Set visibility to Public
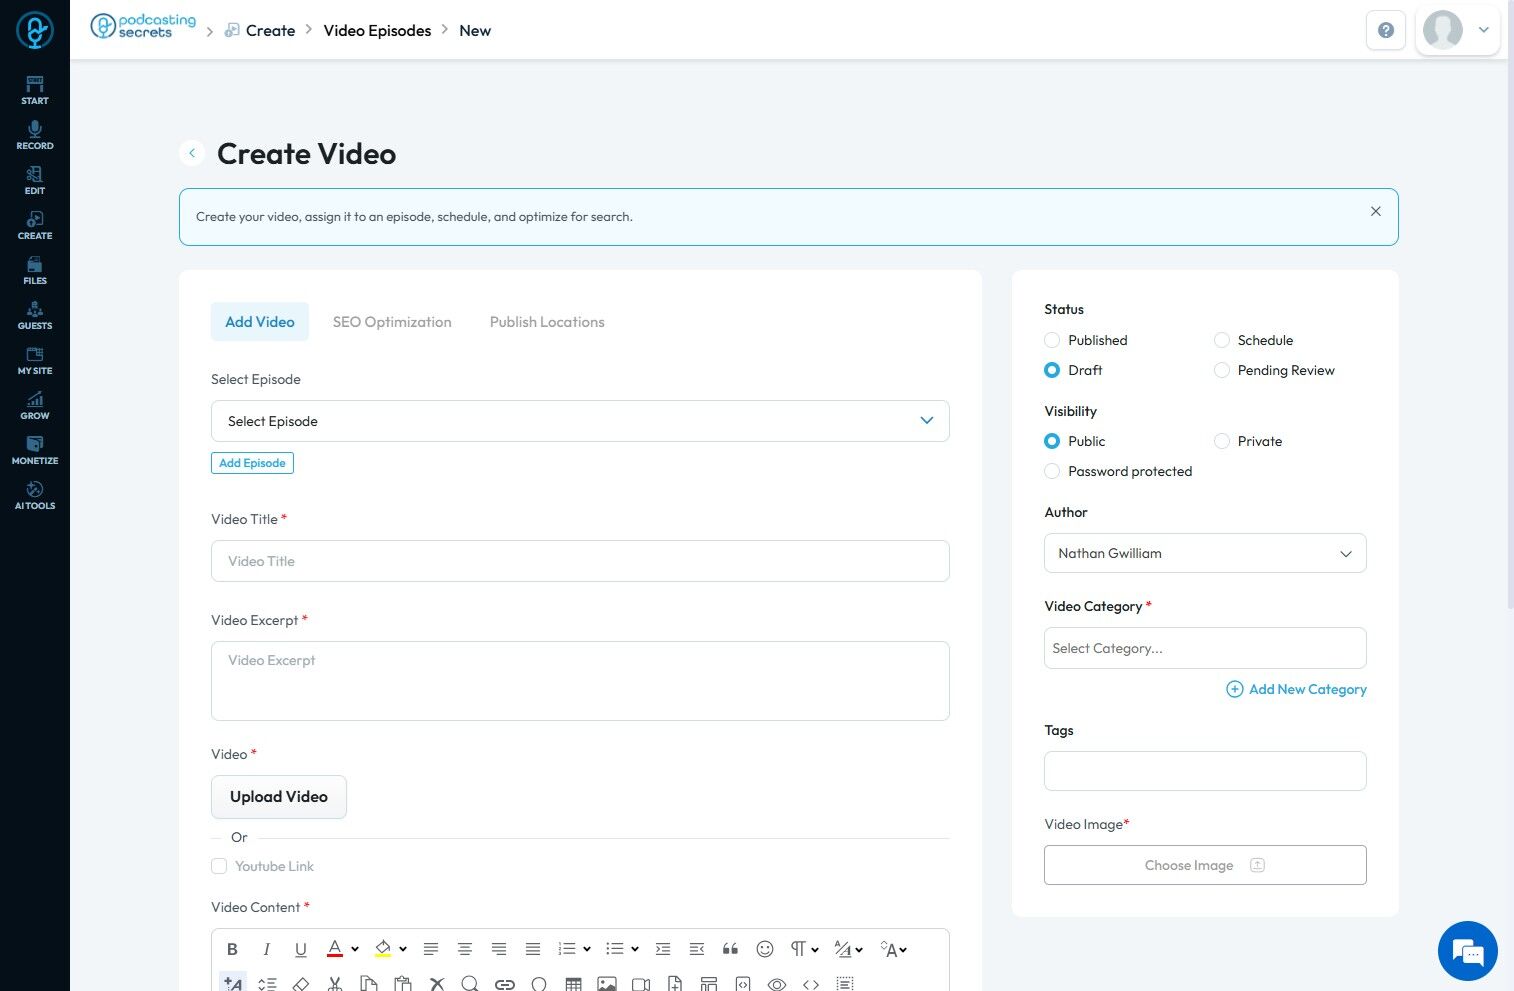Screen dimensions: 1514x991 1052,441
